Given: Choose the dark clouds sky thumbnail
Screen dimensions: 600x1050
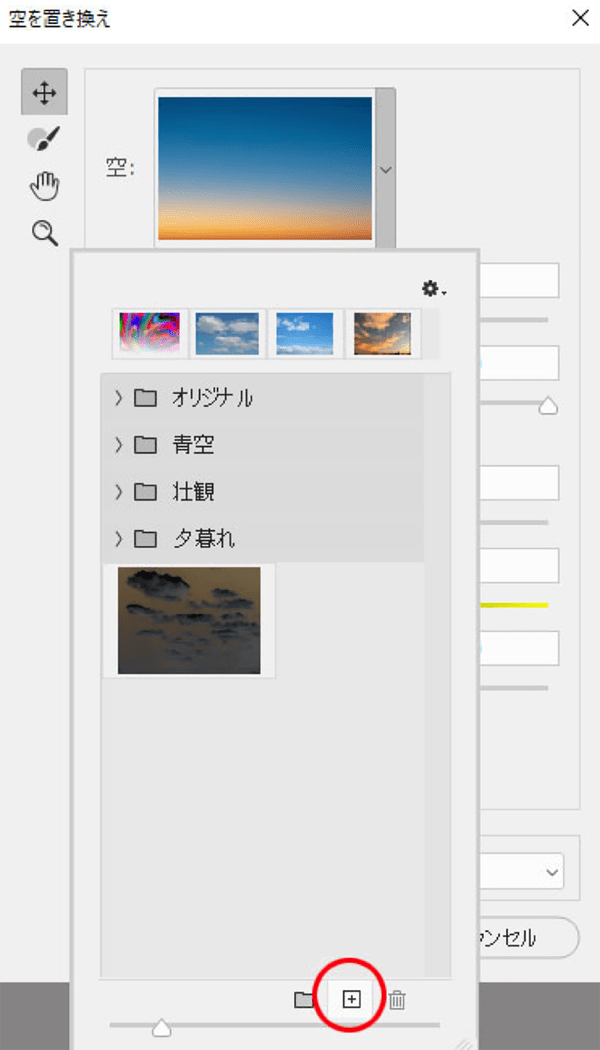Looking at the screenshot, I should pyautogui.click(x=189, y=620).
